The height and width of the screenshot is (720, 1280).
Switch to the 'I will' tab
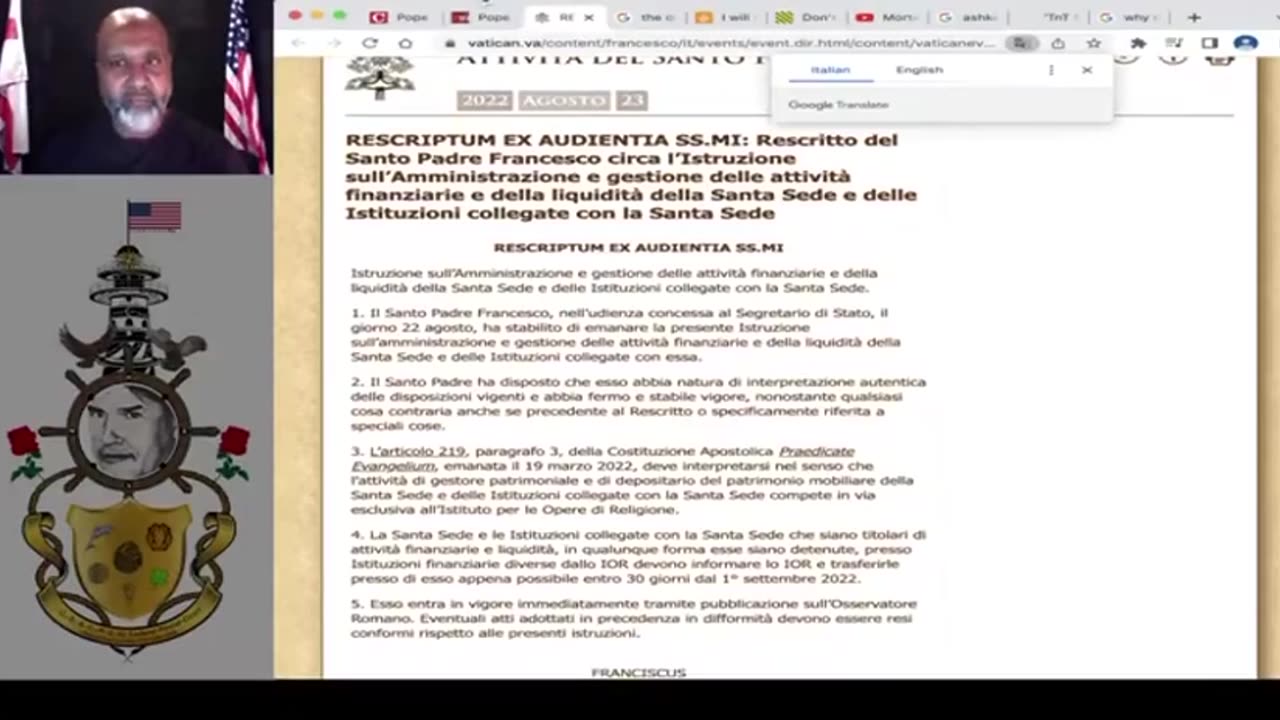pyautogui.click(x=727, y=17)
